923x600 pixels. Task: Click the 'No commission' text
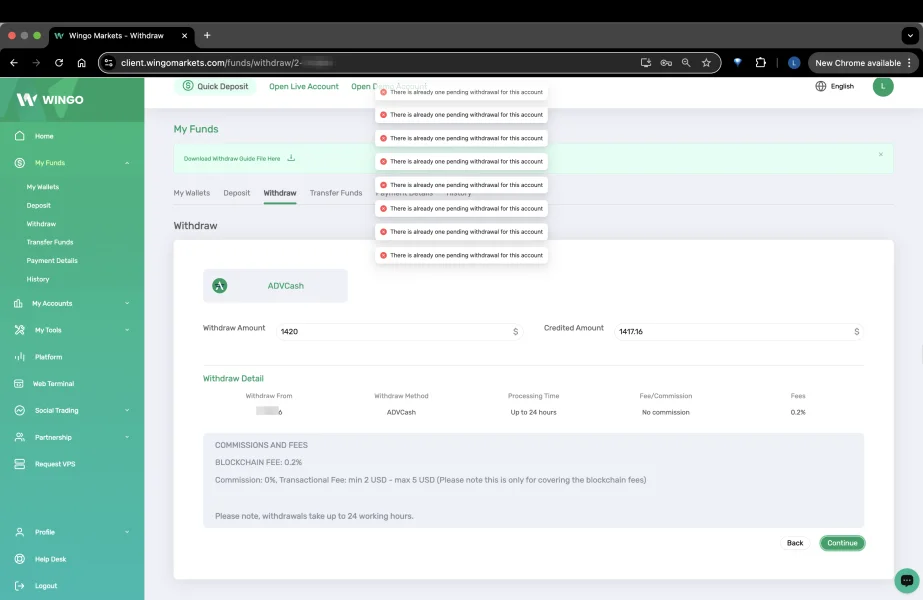(665, 412)
